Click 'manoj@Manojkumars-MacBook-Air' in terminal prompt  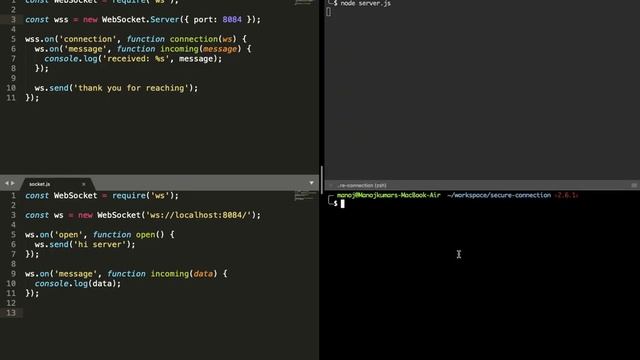(389, 195)
